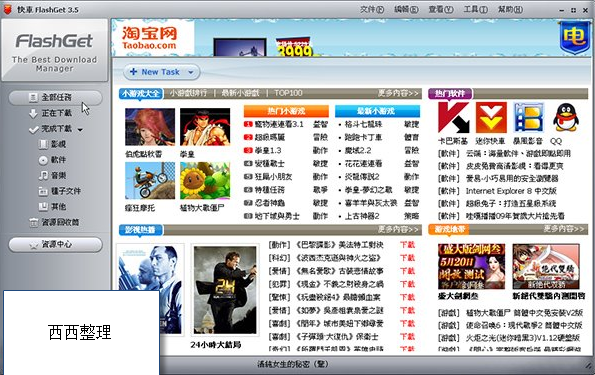Open the 幫助(H) menu

(x=510, y=9)
